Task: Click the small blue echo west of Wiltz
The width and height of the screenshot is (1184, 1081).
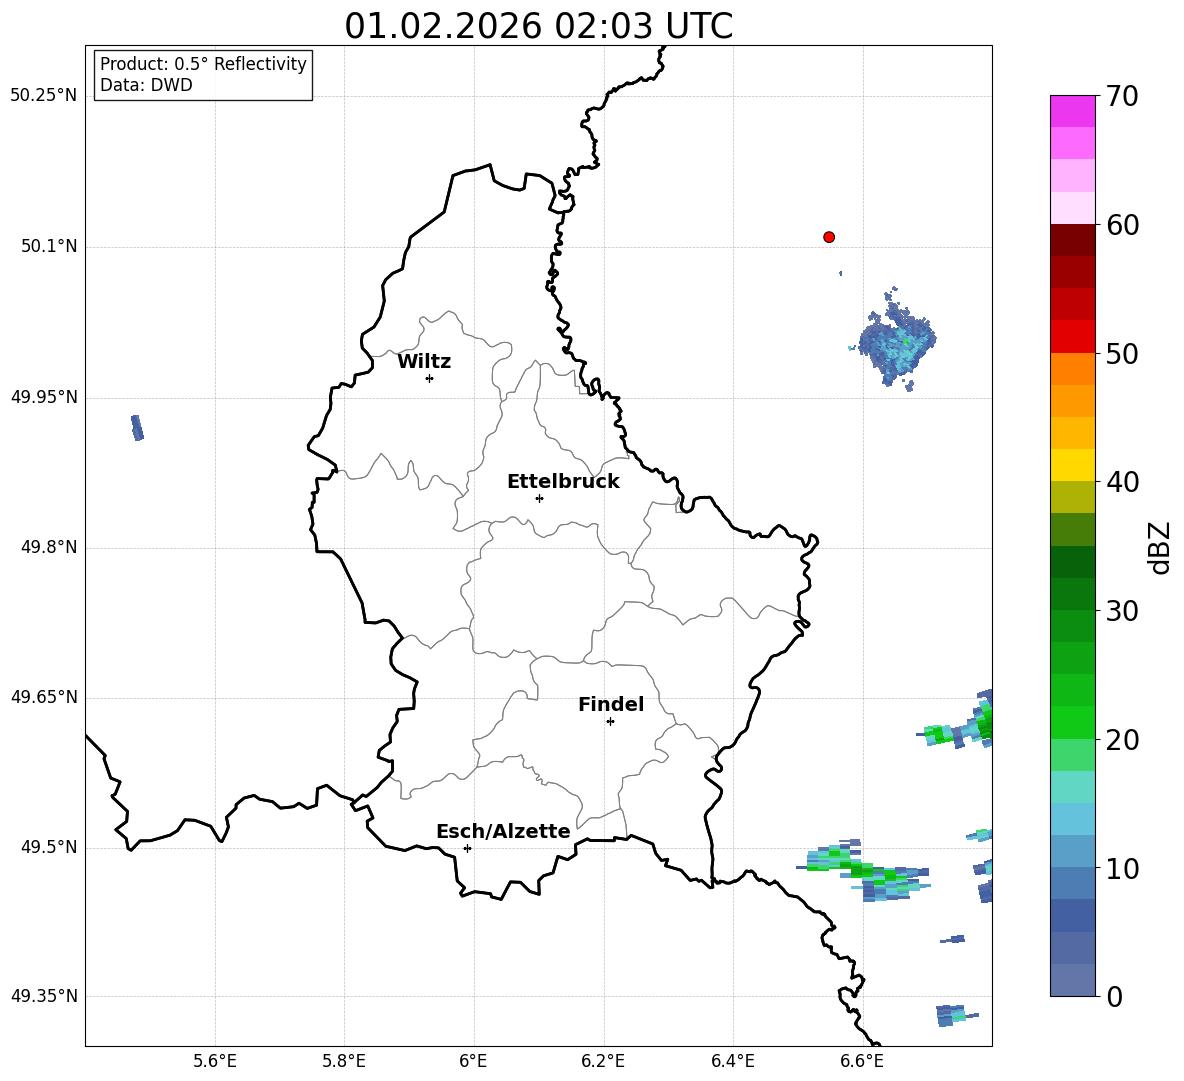Action: [x=137, y=427]
